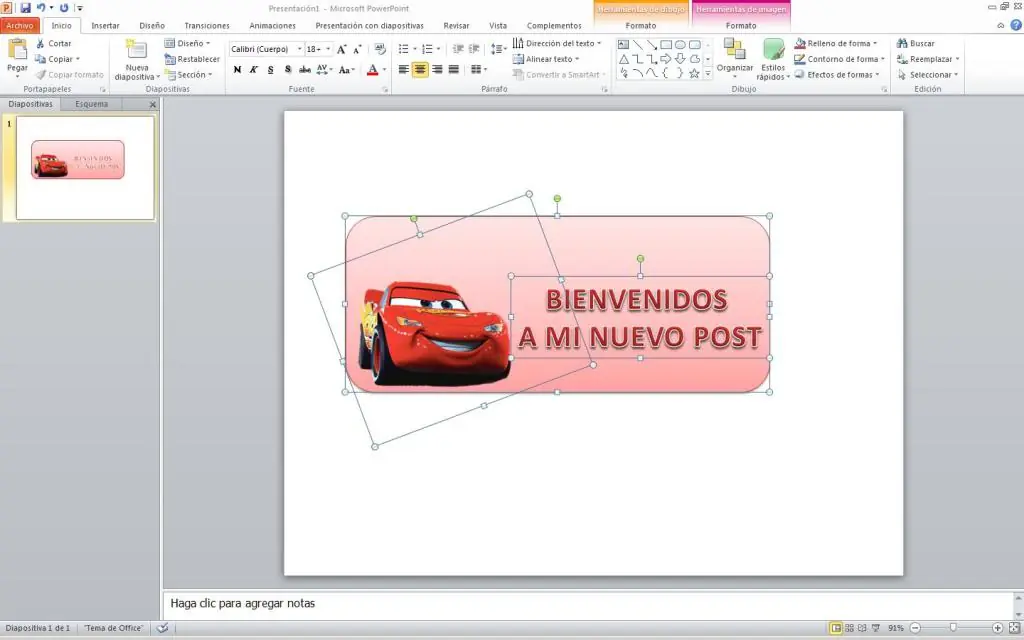The height and width of the screenshot is (640, 1024).
Task: Toggle strikethrough (abc) formatting
Action: coord(304,69)
